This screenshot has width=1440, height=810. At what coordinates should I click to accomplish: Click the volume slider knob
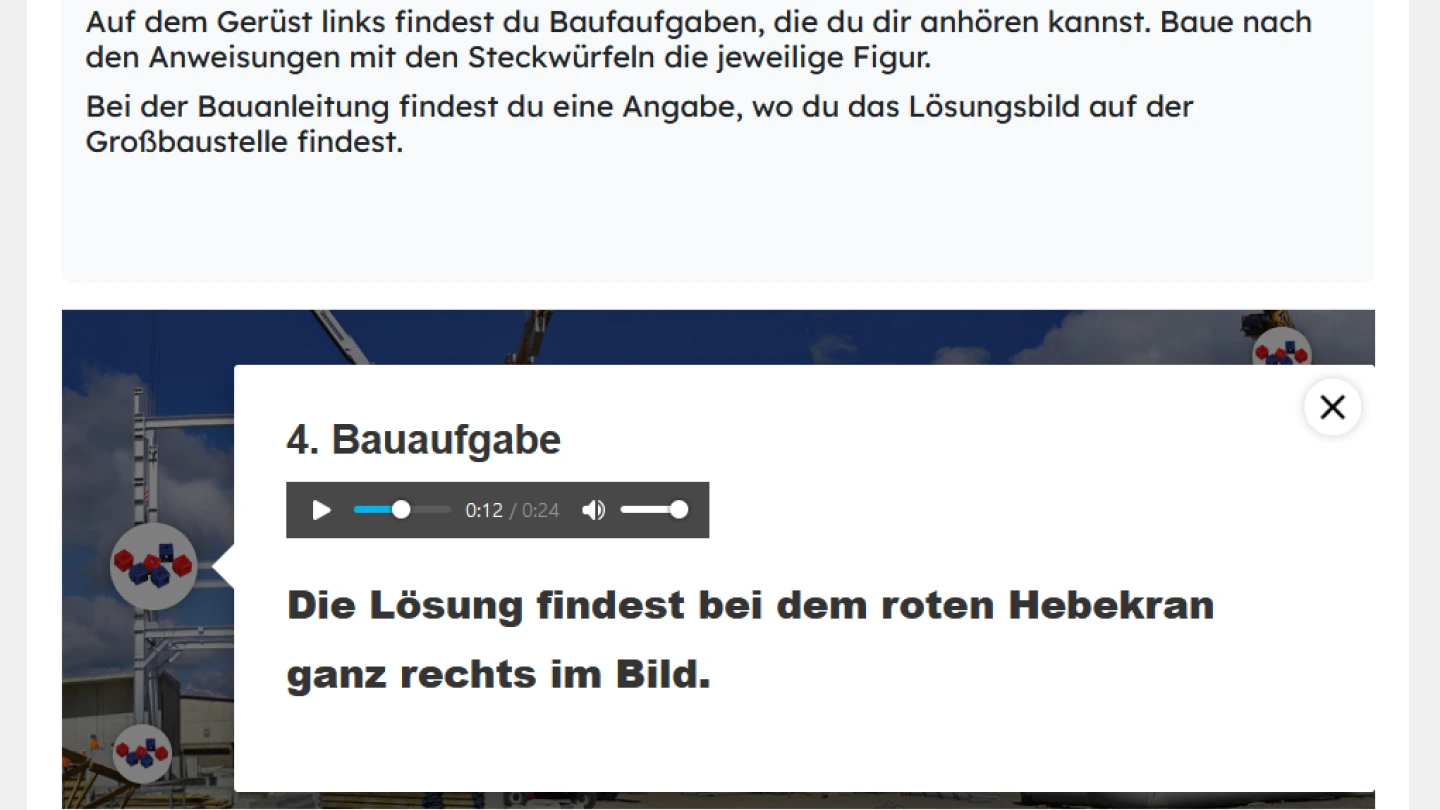[x=679, y=510]
